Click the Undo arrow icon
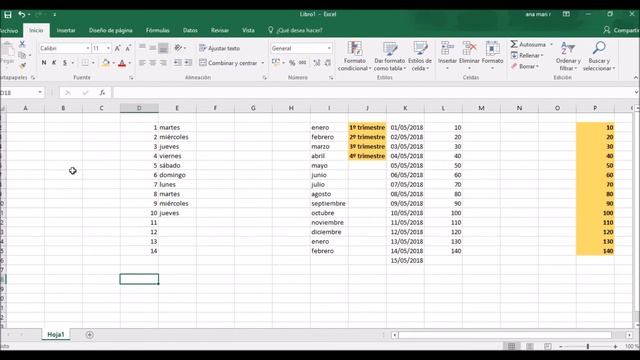The image size is (640, 360). pyautogui.click(x=22, y=14)
